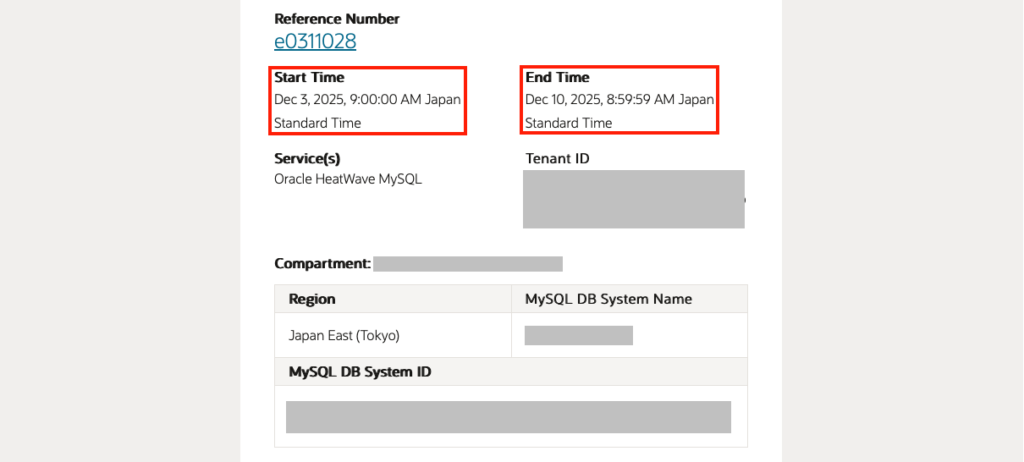Click the redacted MySQL DB System Name value
1024x462 pixels.
[578, 335]
